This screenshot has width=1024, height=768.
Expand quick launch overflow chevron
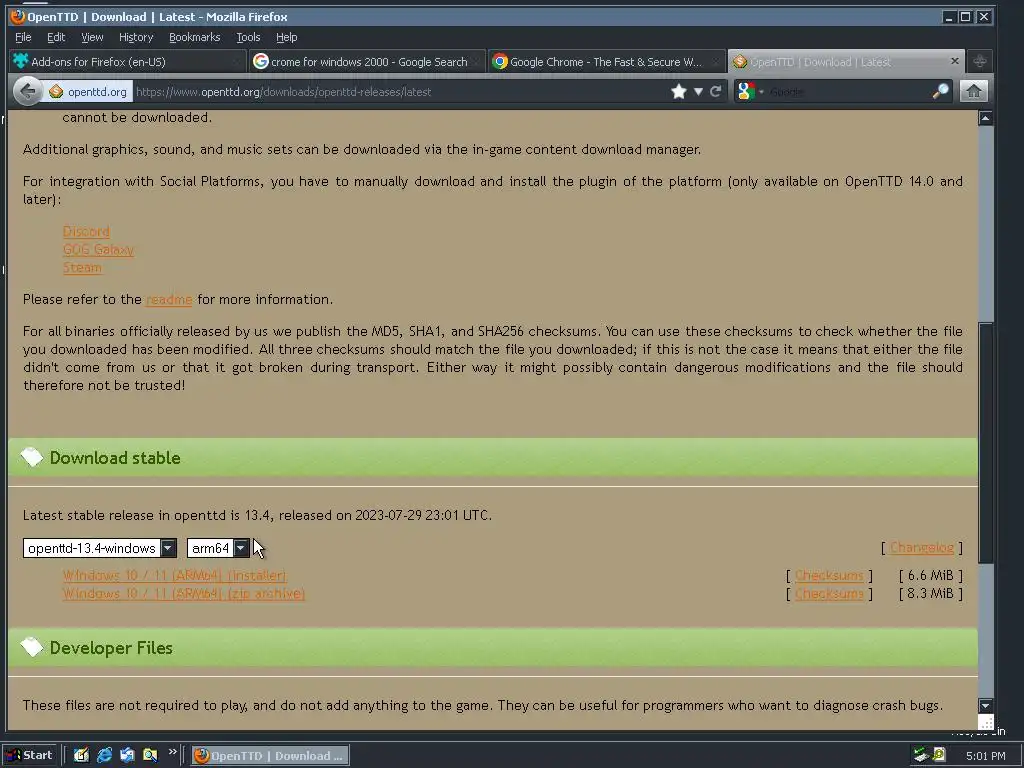pyautogui.click(x=172, y=752)
